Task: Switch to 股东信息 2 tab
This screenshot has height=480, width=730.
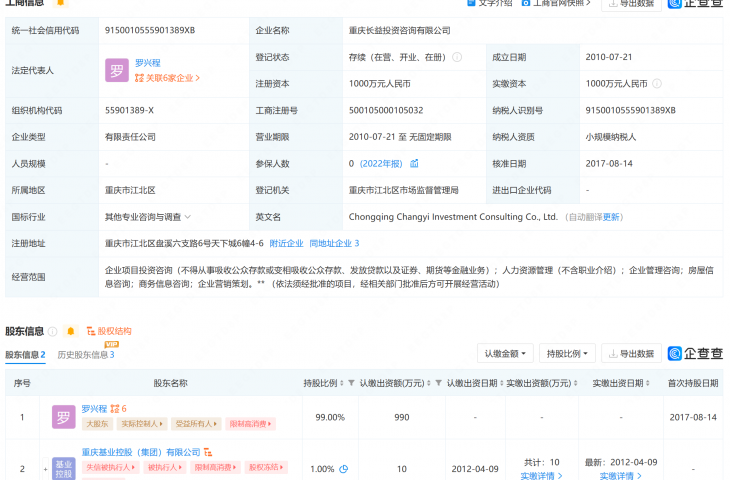Action: pyautogui.click(x=25, y=355)
